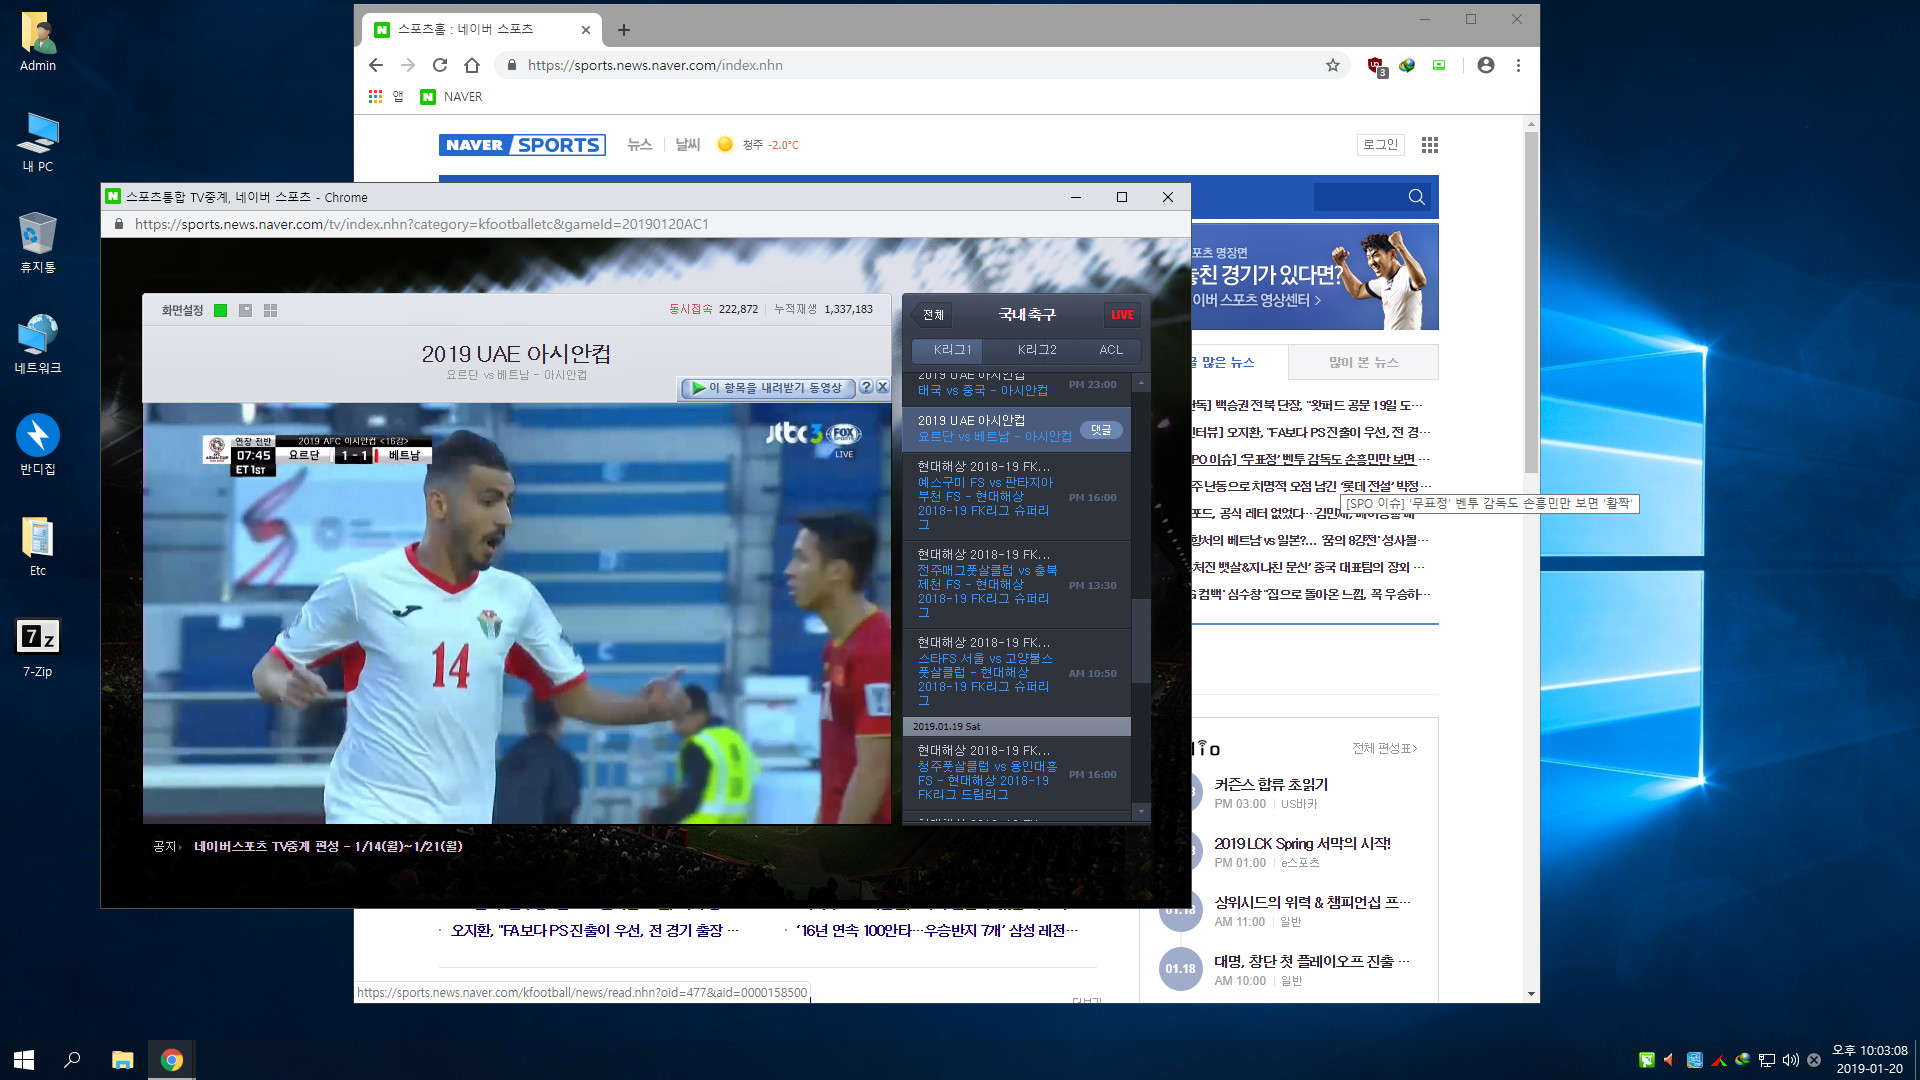Open the 날씨 weather link
Image resolution: width=1920 pixels, height=1080 pixels.
[x=688, y=145]
